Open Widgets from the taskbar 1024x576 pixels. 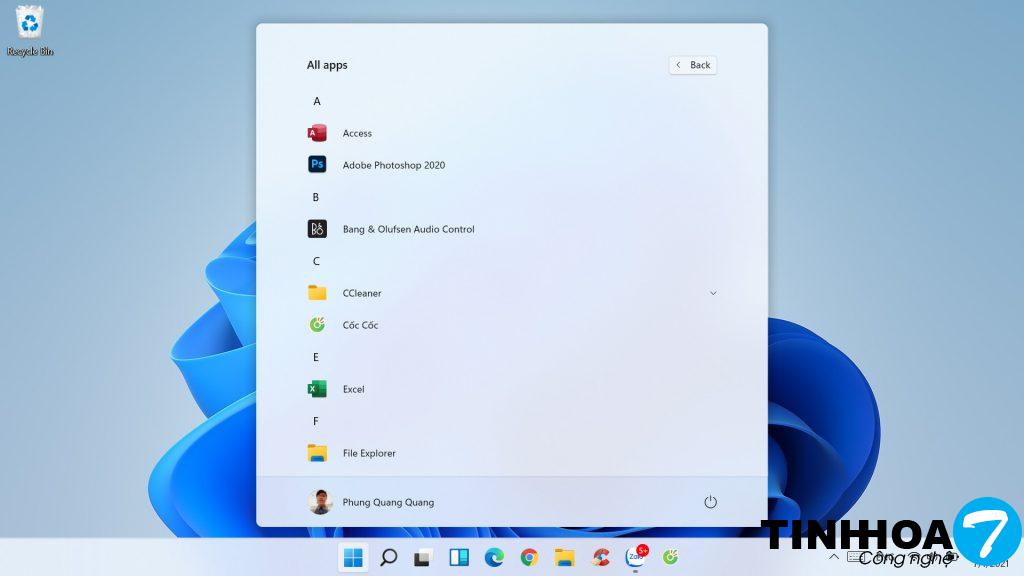click(x=459, y=557)
